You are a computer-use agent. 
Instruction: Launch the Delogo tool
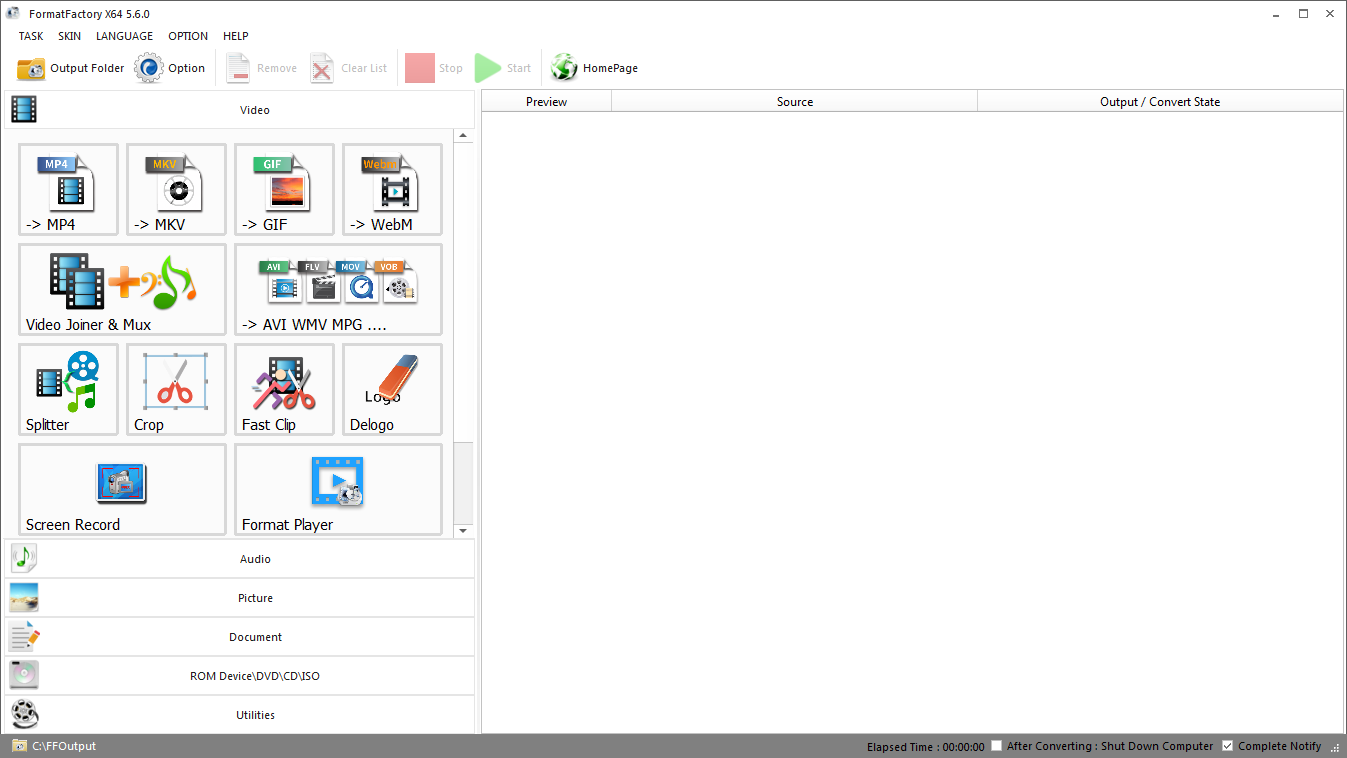[392, 390]
